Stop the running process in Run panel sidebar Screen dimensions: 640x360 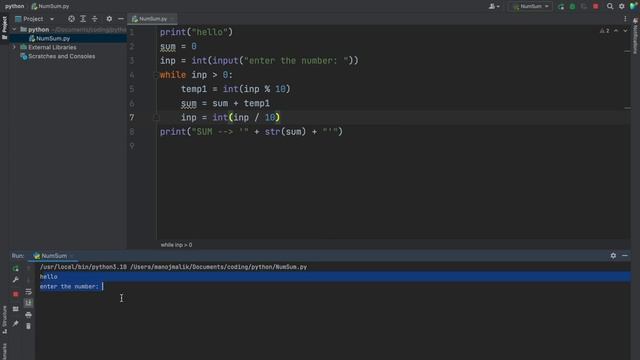click(16, 294)
